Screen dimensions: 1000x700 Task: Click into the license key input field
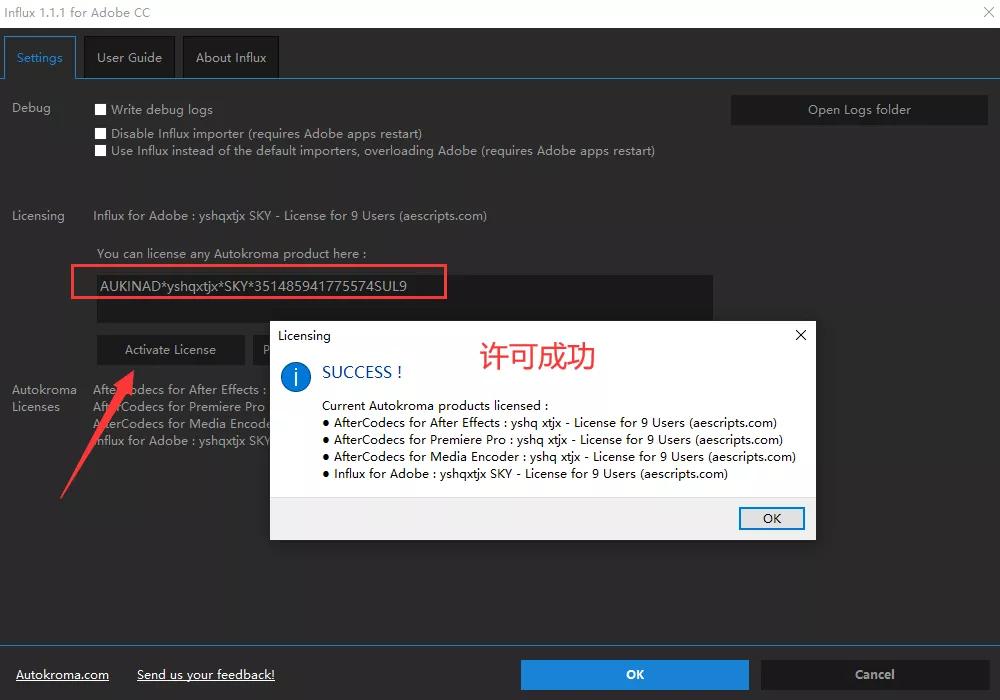point(404,298)
